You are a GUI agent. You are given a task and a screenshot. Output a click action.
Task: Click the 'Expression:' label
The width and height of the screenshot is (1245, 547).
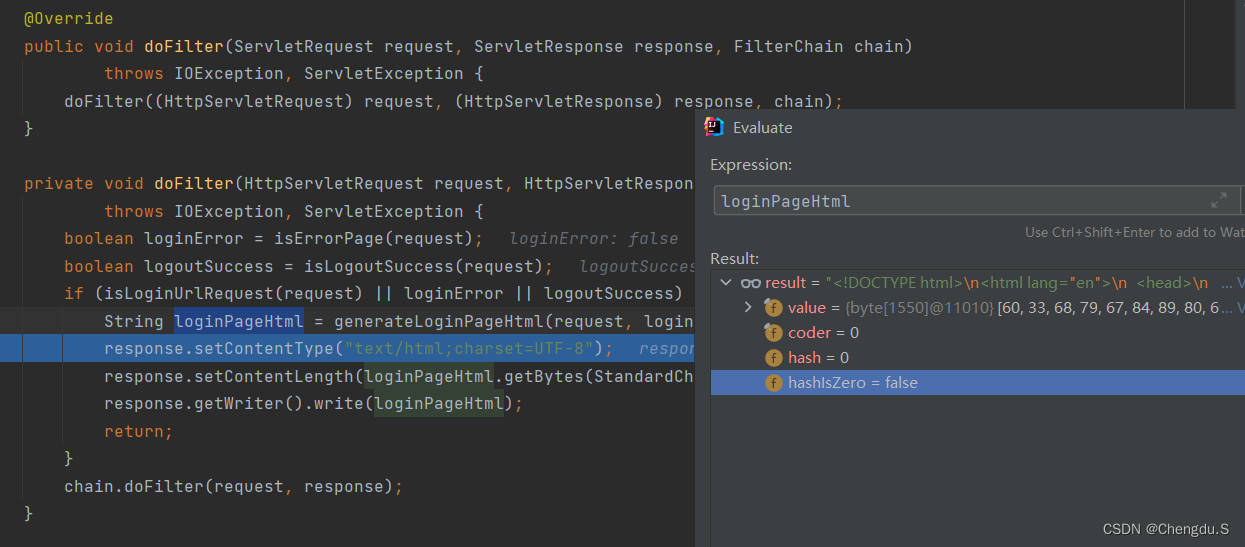click(x=751, y=165)
